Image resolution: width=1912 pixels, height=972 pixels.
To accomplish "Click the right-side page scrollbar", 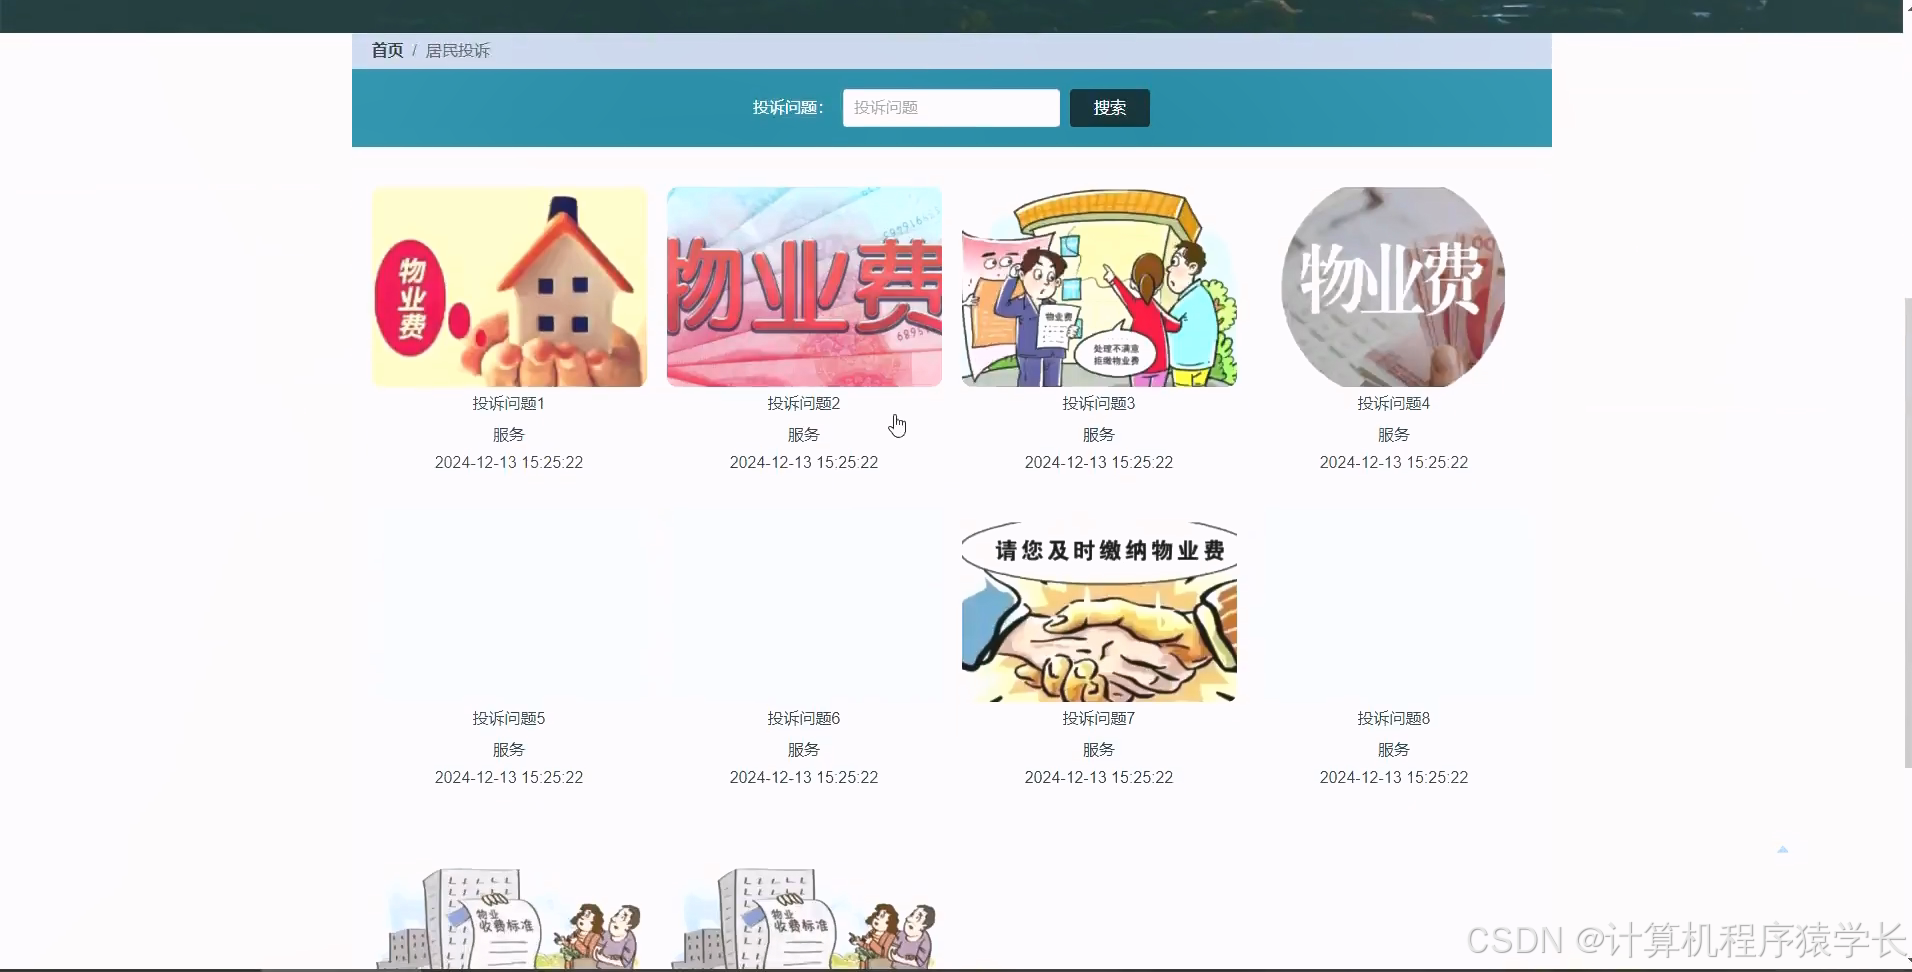I will point(1904,530).
